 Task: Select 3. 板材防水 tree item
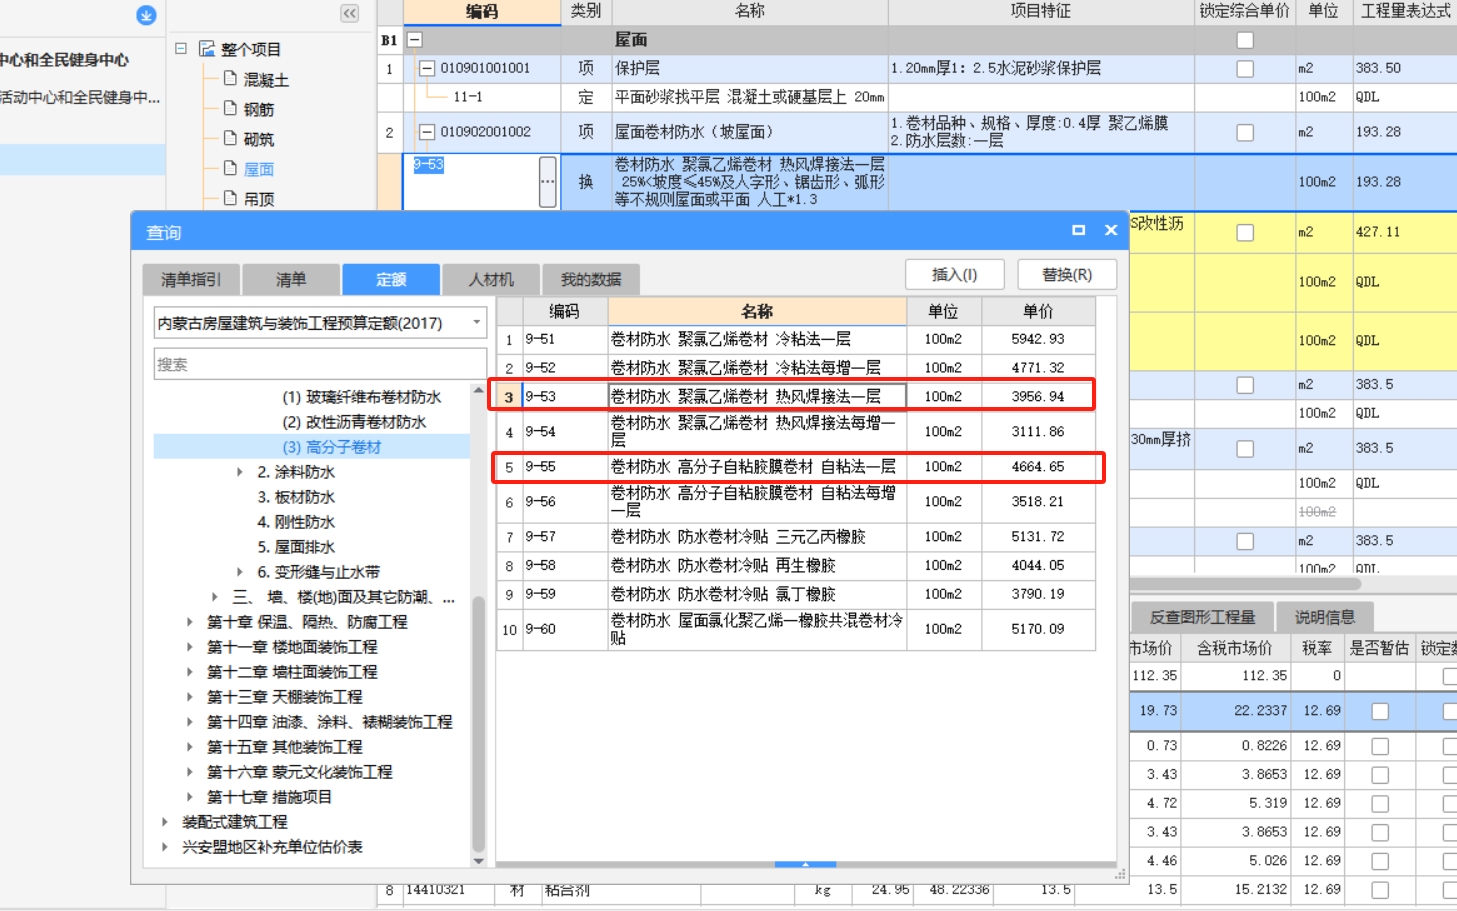[x=296, y=497]
